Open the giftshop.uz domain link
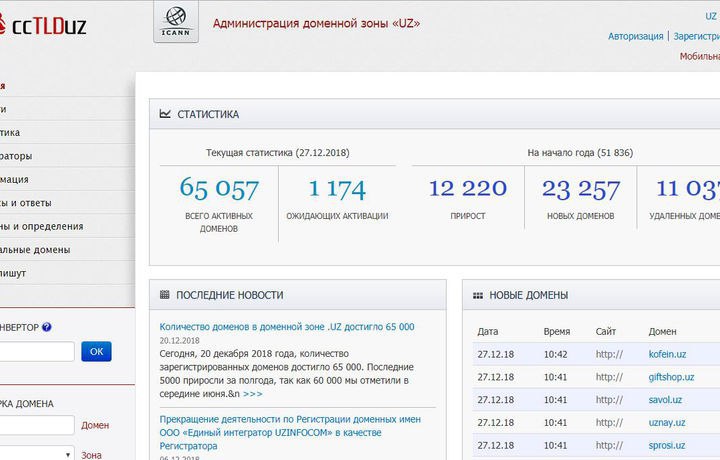 click(671, 377)
